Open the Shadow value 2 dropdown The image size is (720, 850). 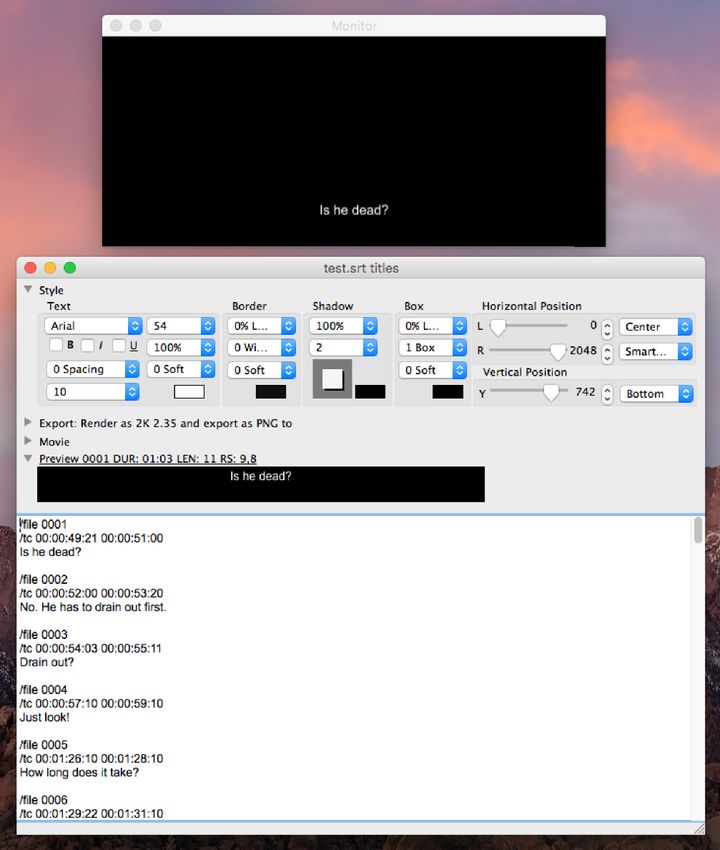343,347
